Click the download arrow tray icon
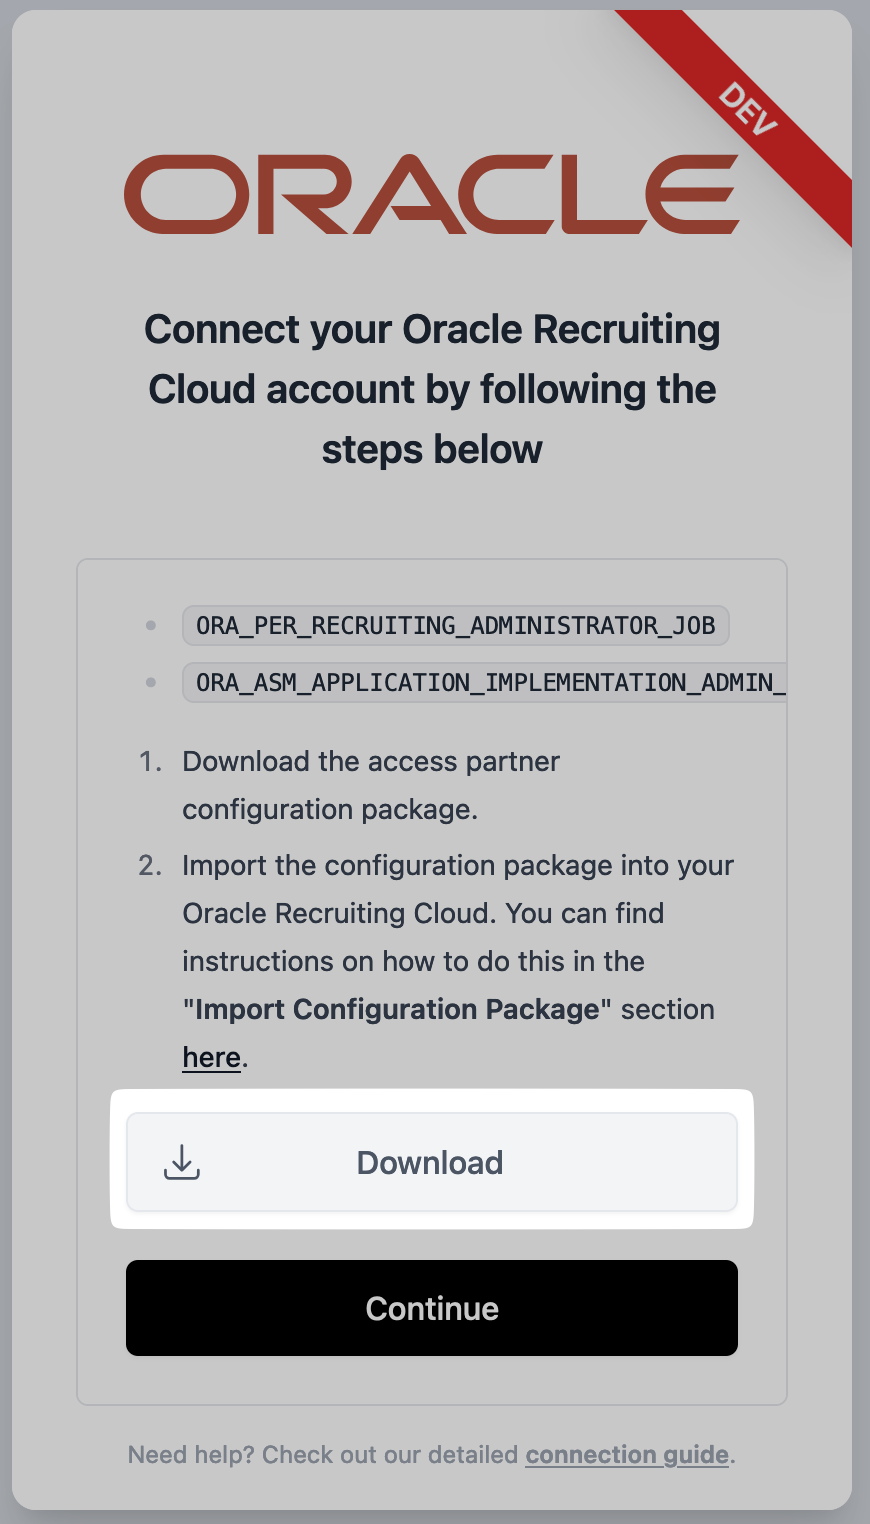The width and height of the screenshot is (870, 1524). [x=182, y=1162]
